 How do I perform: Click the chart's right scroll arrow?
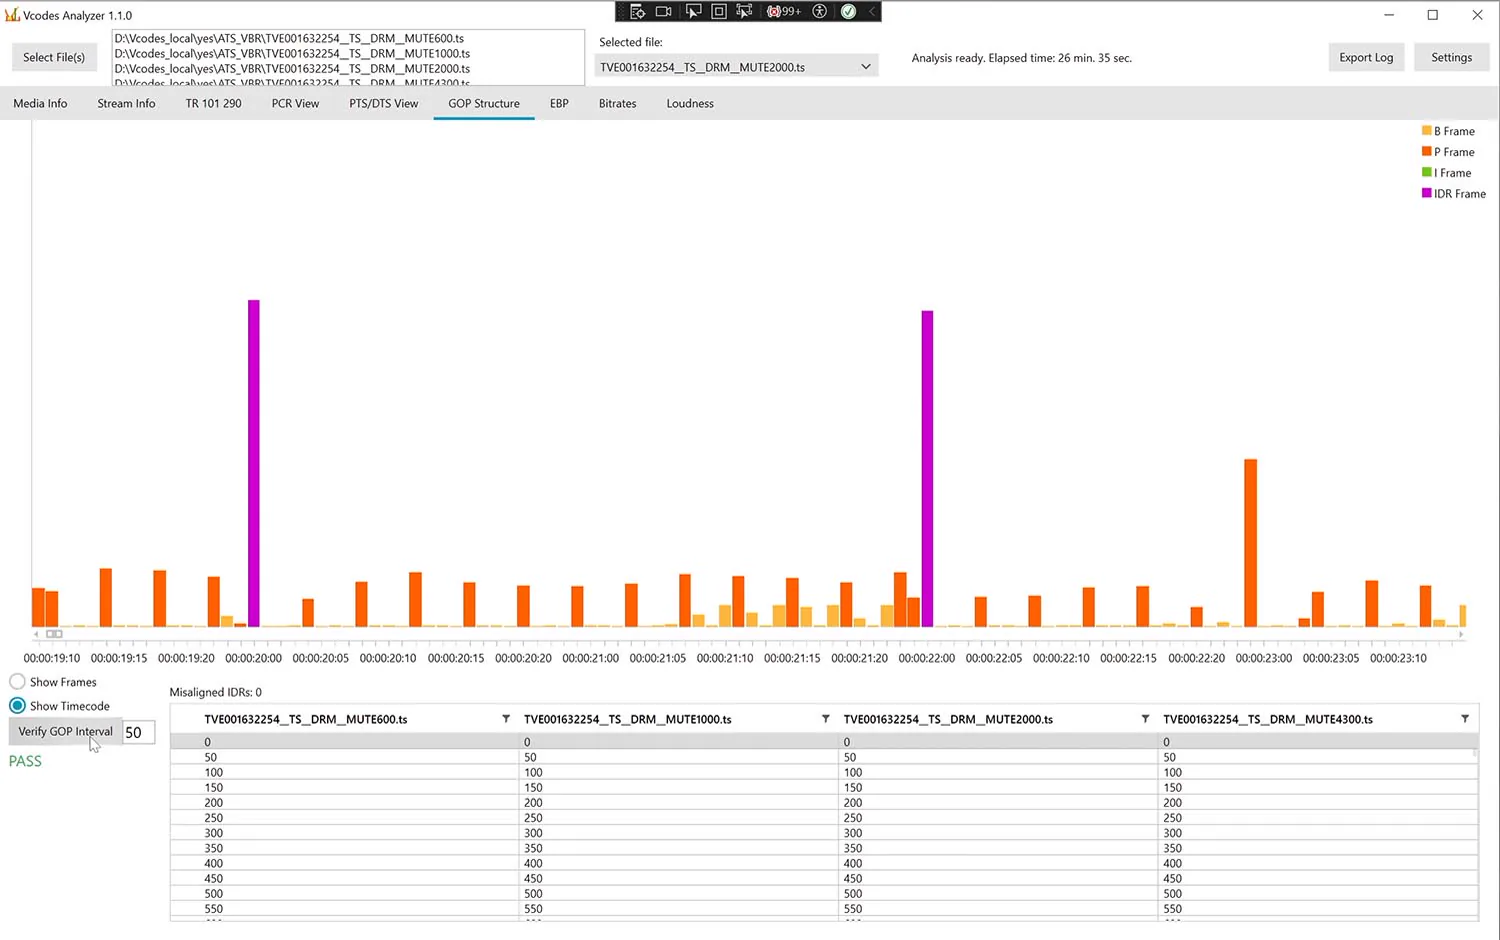(x=1461, y=634)
